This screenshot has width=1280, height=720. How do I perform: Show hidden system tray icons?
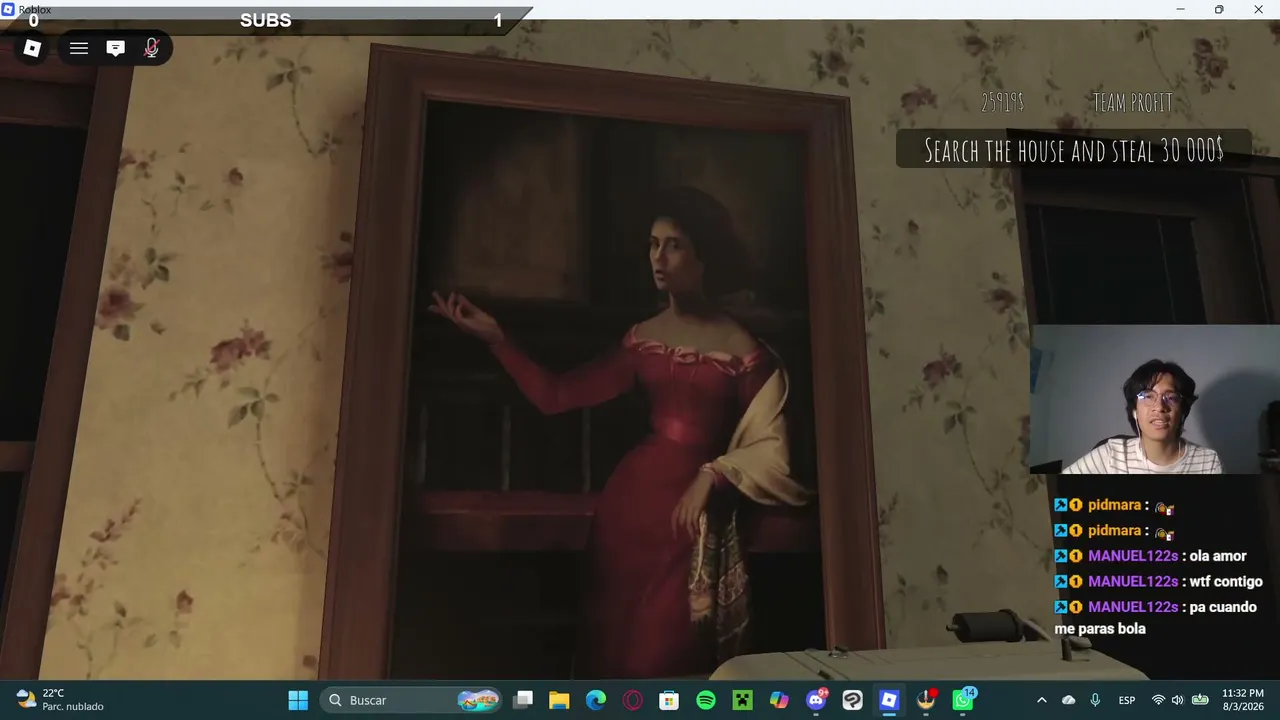1042,700
